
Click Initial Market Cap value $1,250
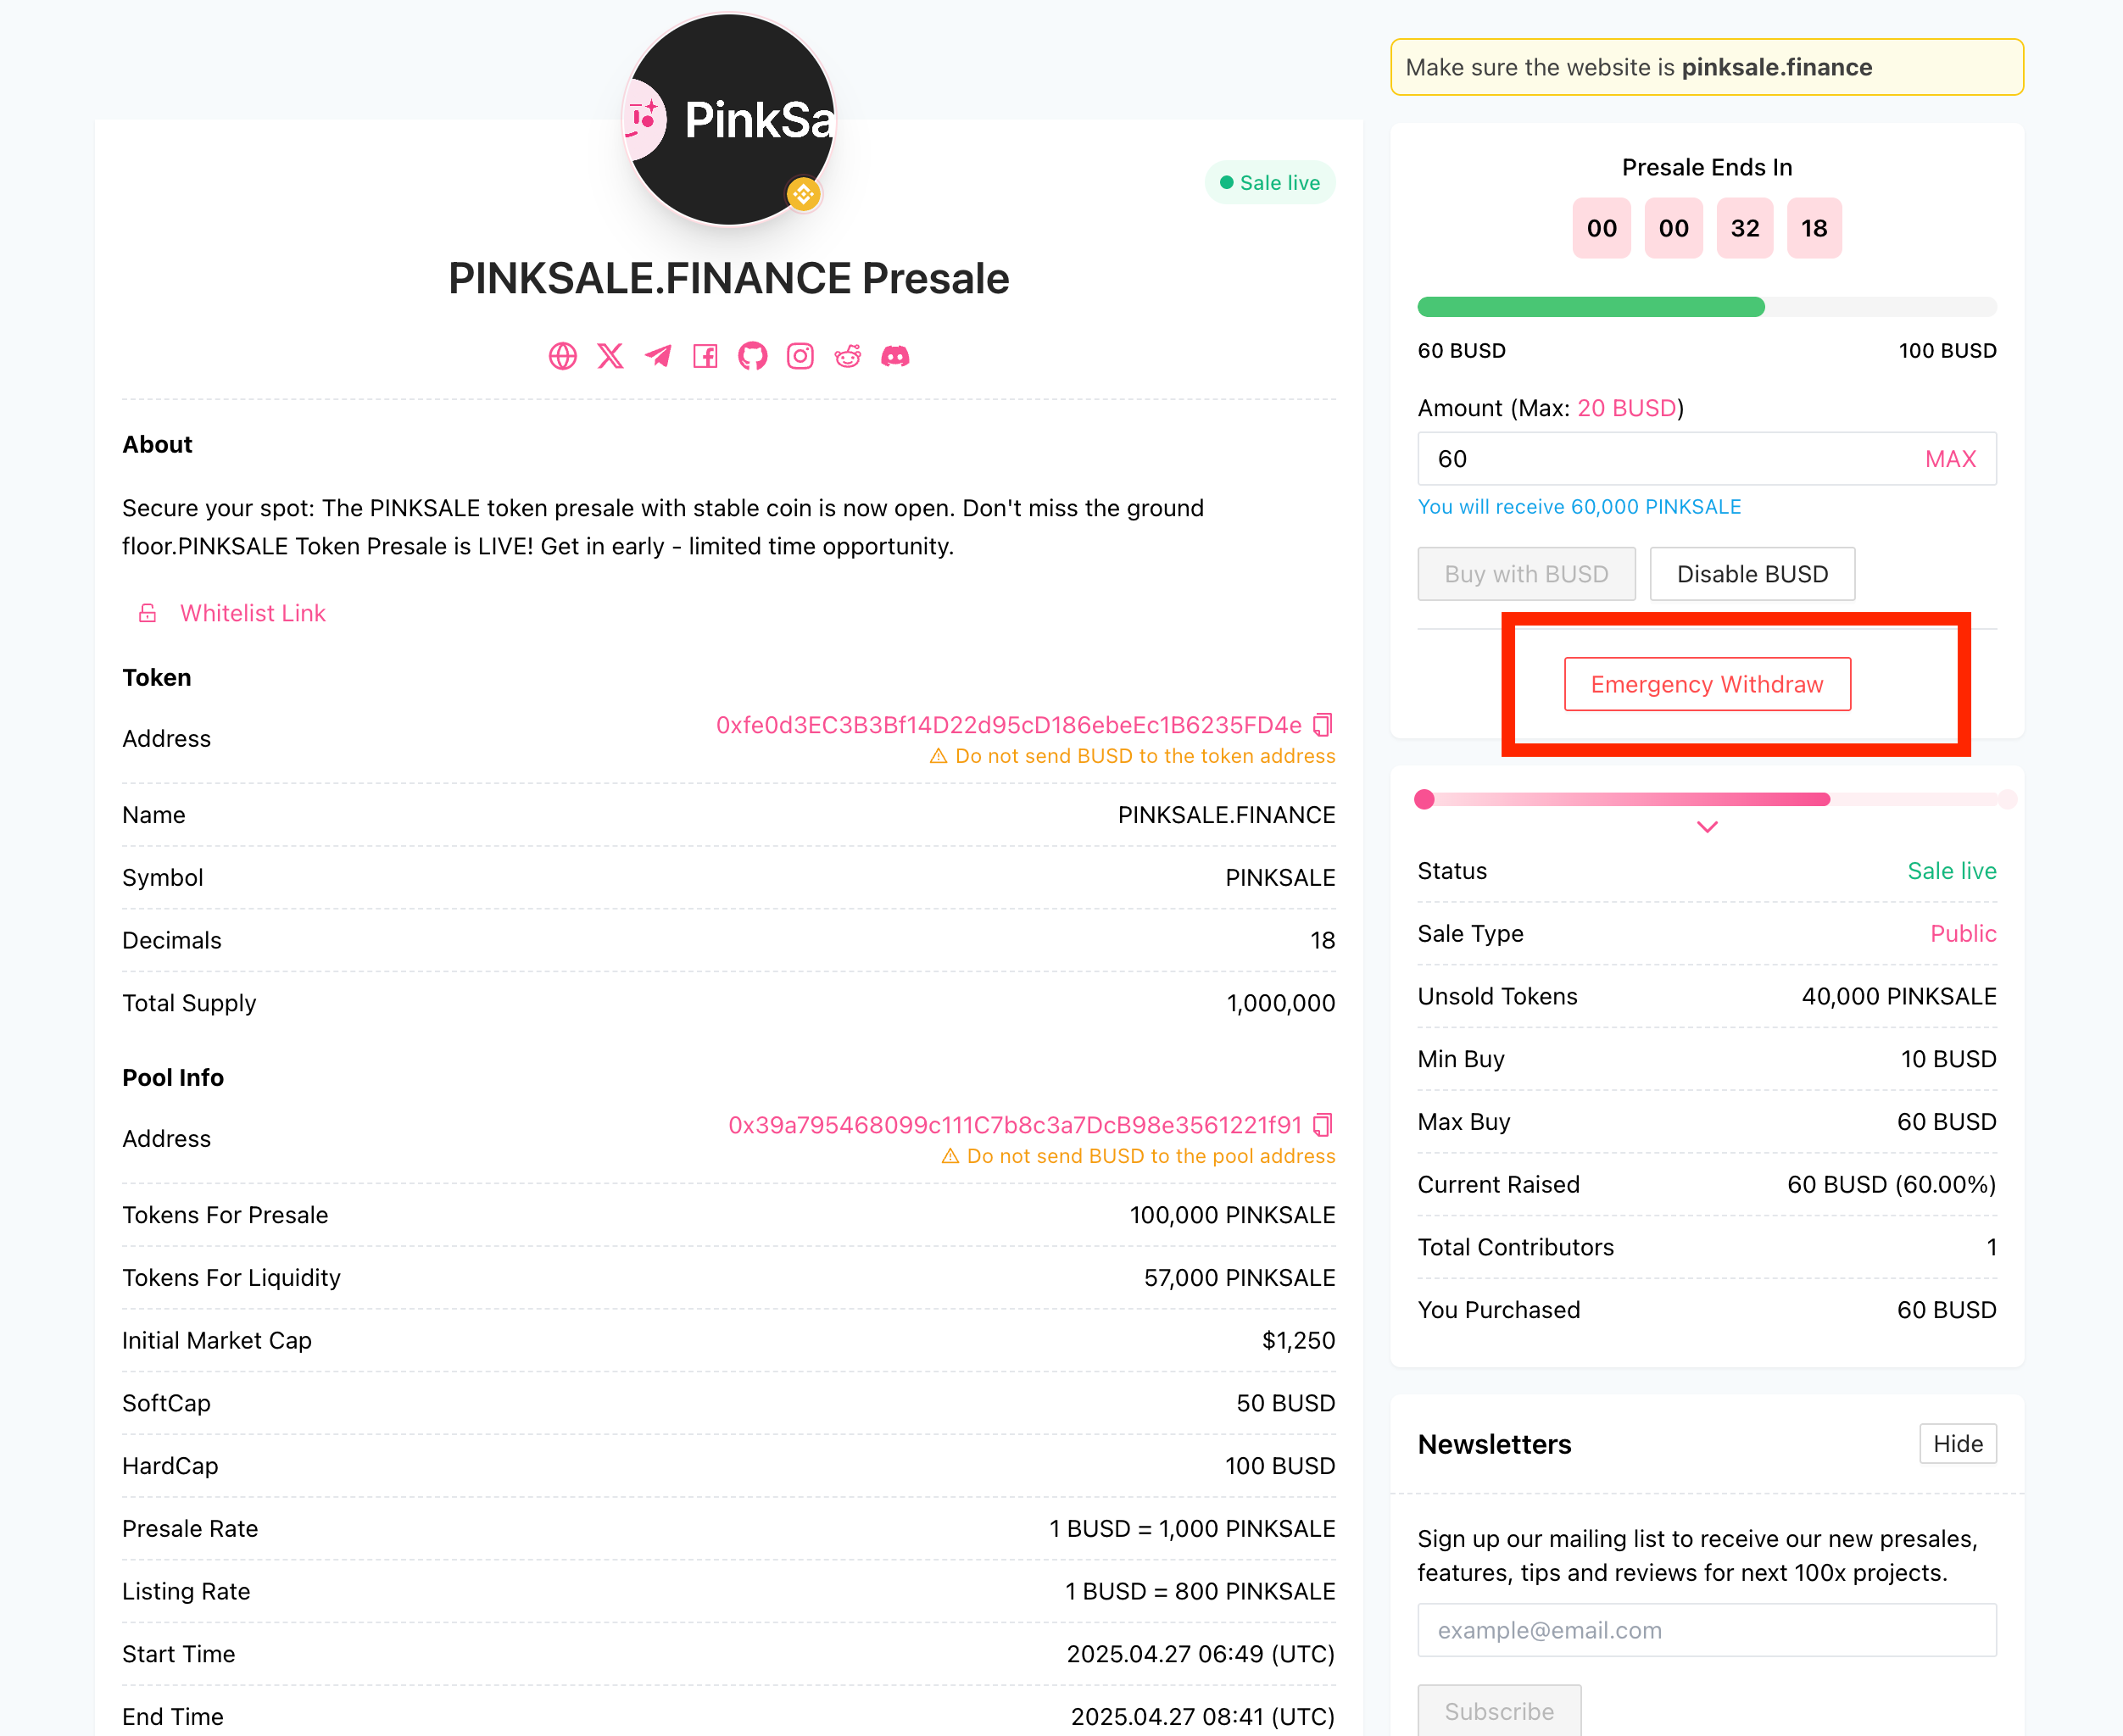click(1298, 1340)
